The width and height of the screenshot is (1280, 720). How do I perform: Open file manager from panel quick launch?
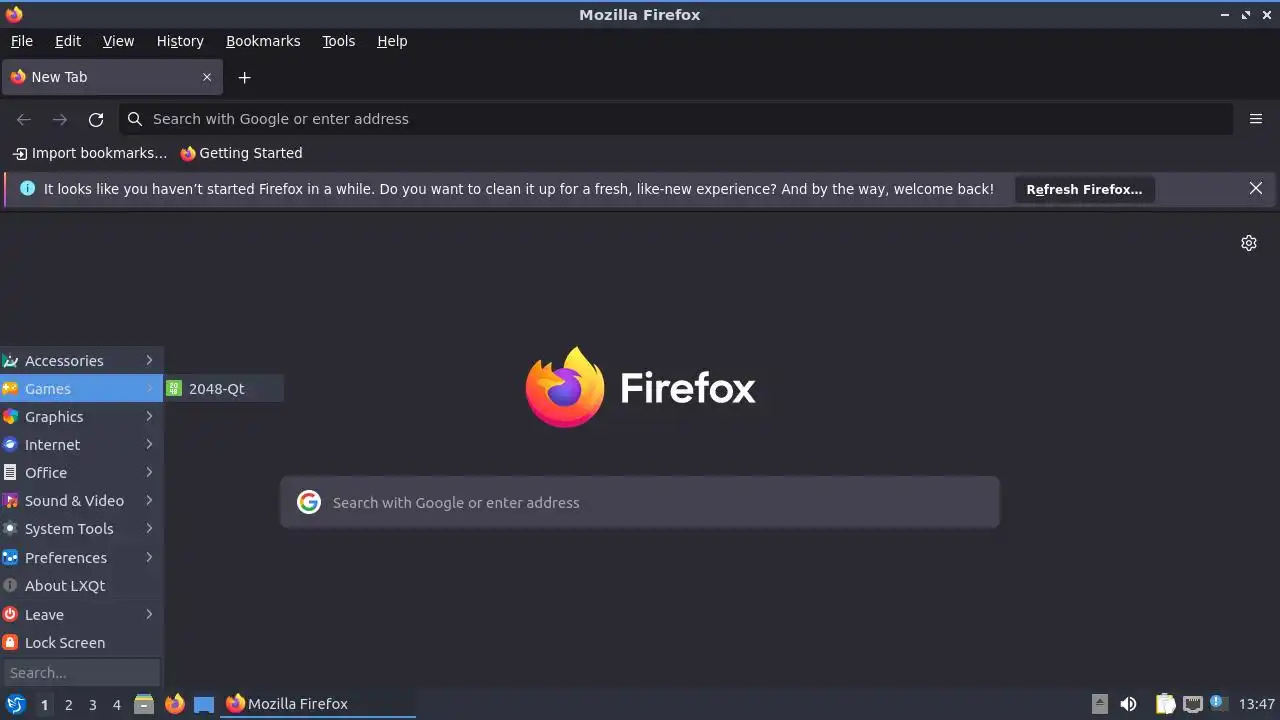(x=144, y=704)
